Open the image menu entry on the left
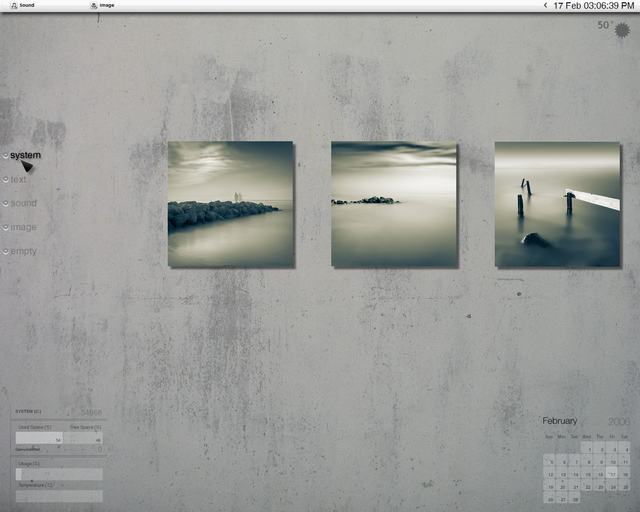Image resolution: width=640 pixels, height=512 pixels. point(23,227)
